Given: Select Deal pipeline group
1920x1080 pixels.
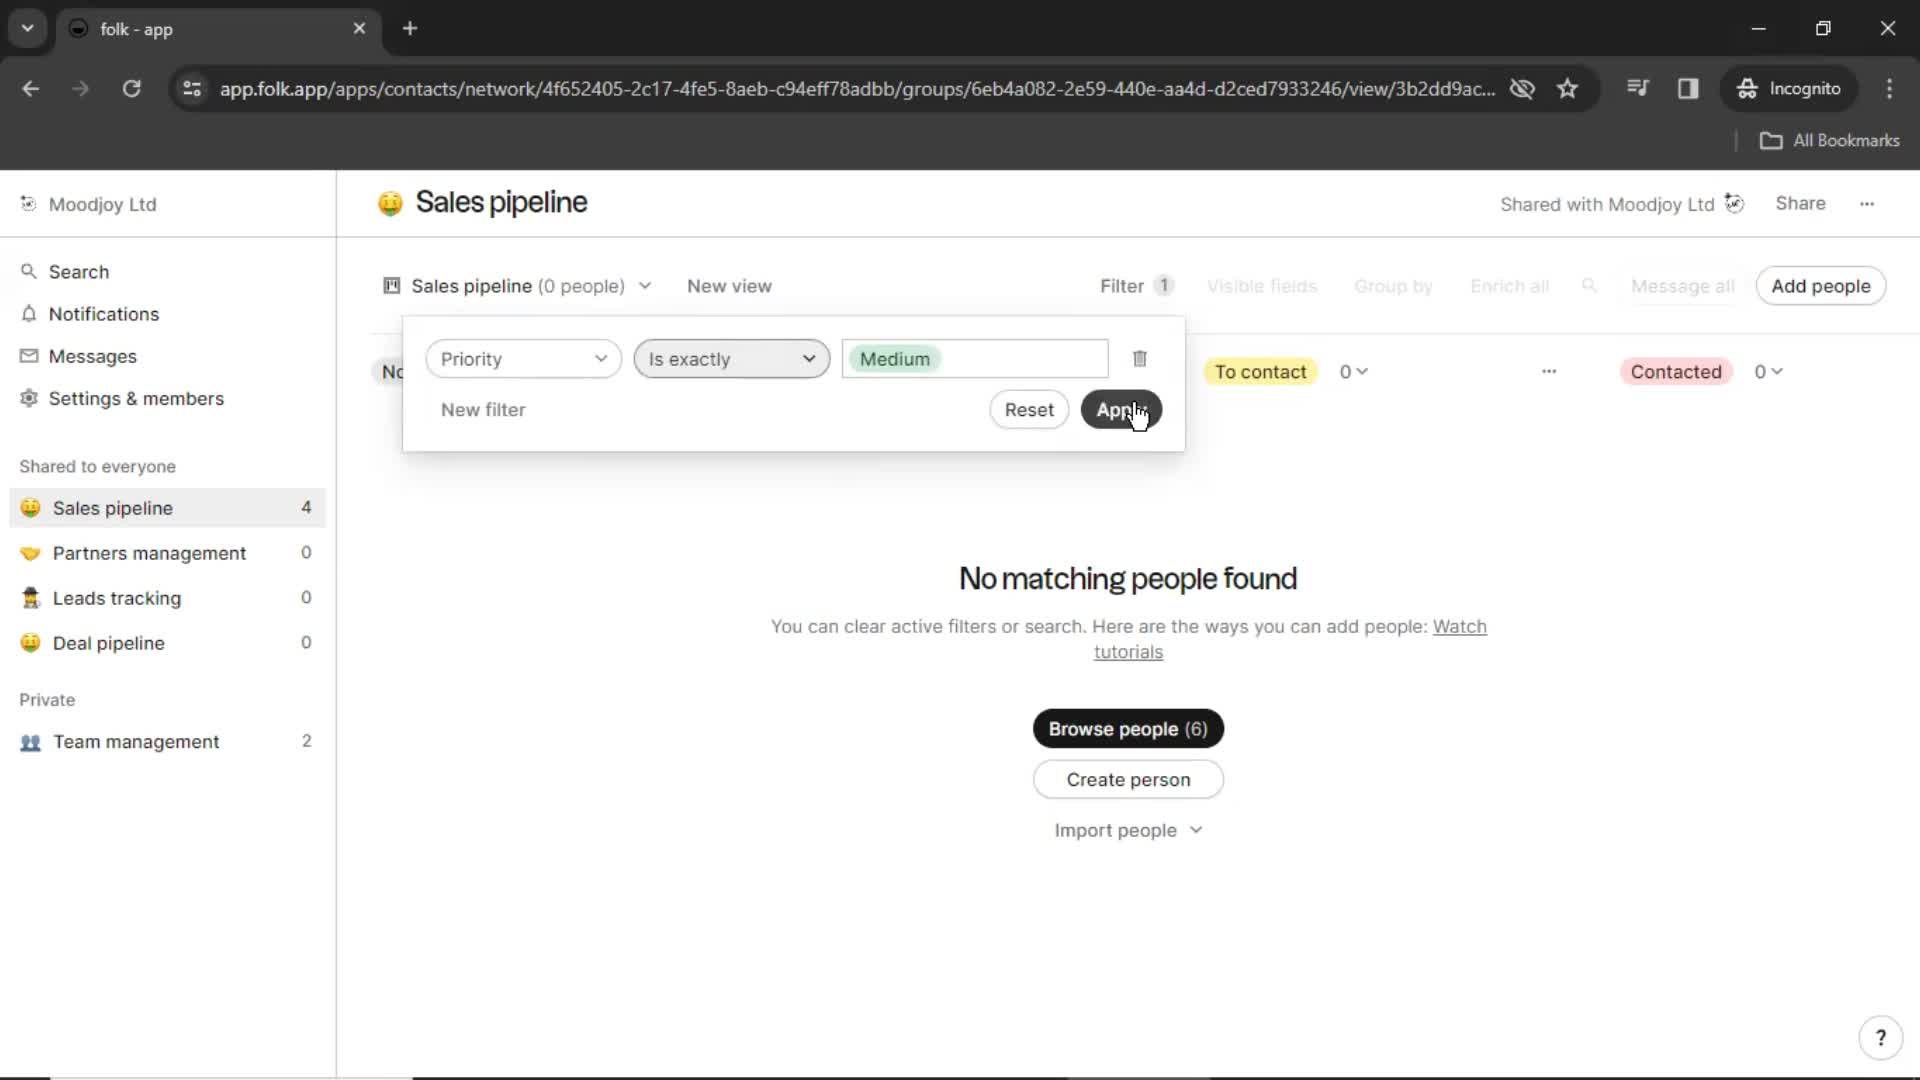Looking at the screenshot, I should (167, 643).
